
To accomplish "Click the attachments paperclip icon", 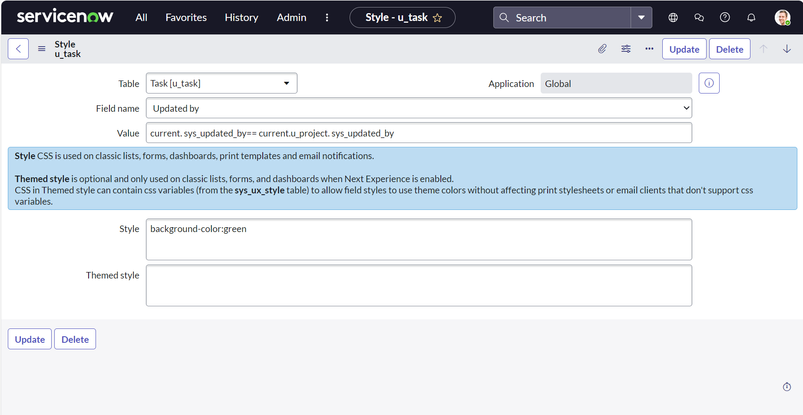I will 602,49.
